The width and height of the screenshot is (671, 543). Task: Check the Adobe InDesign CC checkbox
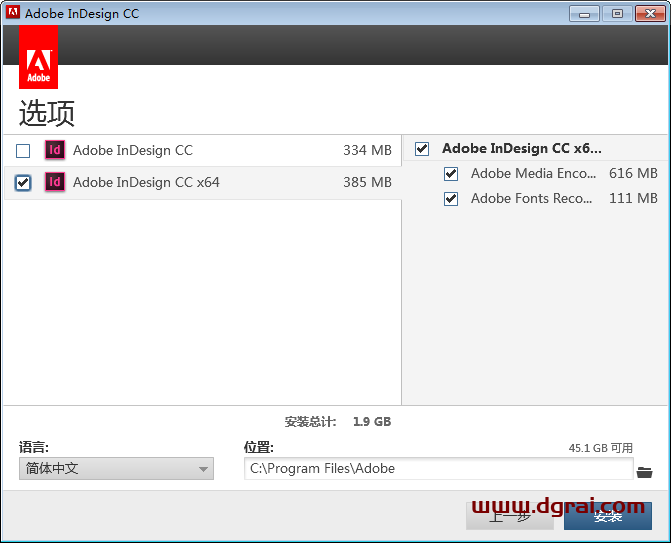(x=23, y=151)
